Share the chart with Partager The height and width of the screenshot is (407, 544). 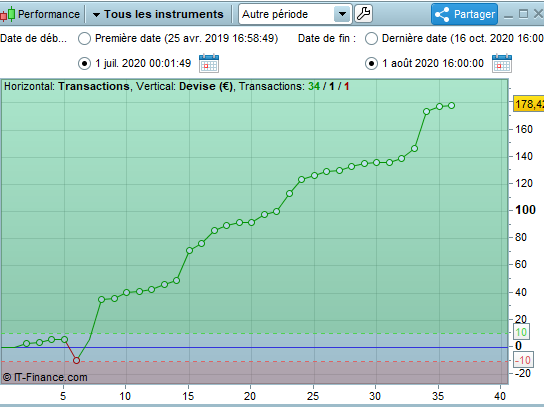click(464, 14)
